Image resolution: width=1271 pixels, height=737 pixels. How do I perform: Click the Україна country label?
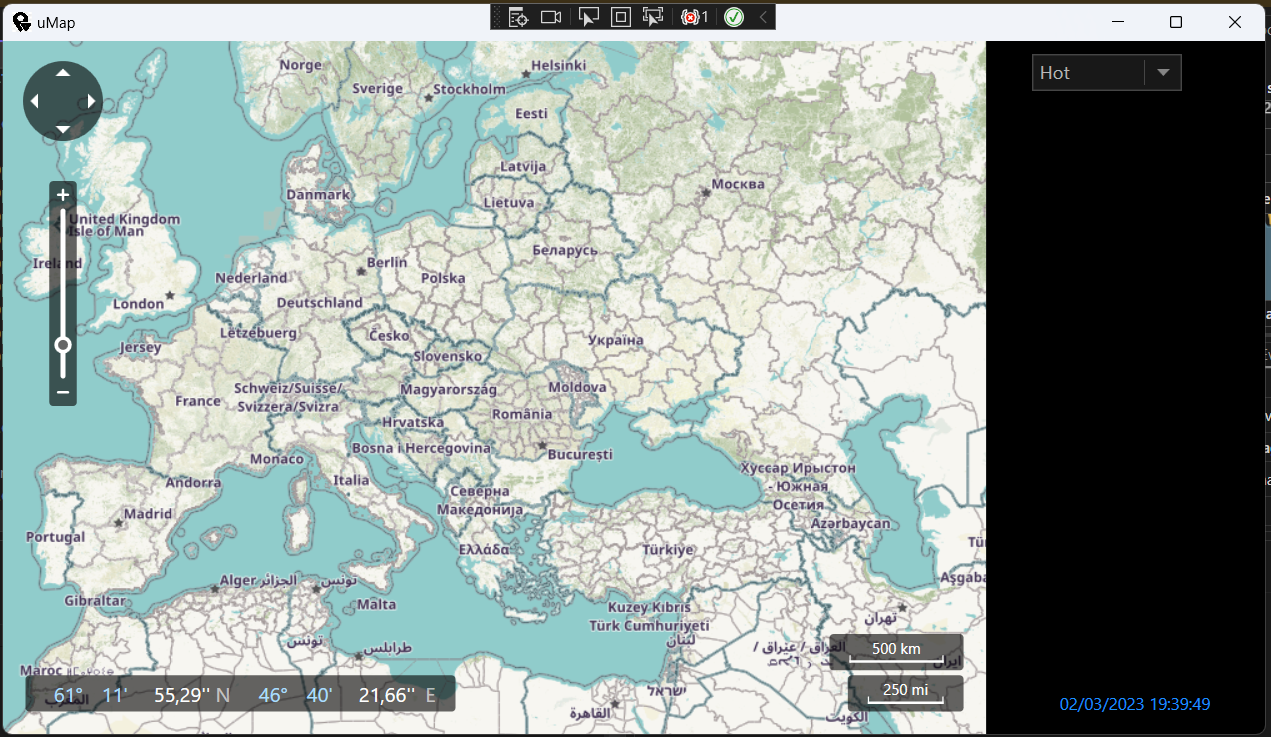[616, 340]
